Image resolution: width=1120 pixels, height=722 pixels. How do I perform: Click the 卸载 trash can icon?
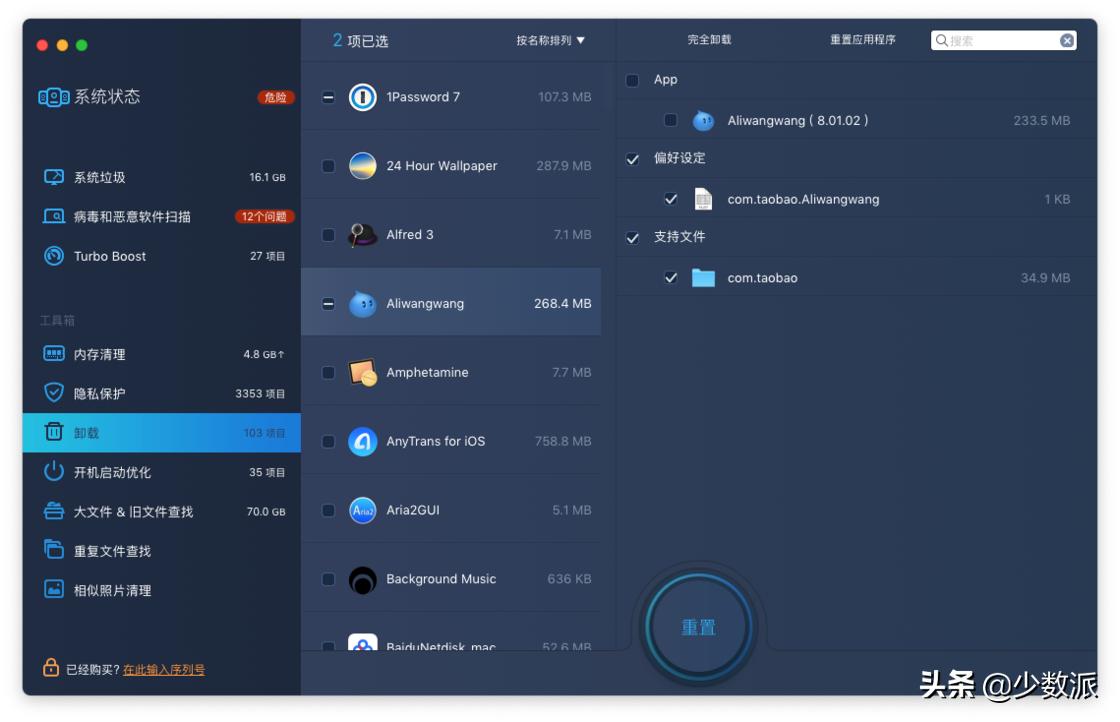tap(54, 432)
